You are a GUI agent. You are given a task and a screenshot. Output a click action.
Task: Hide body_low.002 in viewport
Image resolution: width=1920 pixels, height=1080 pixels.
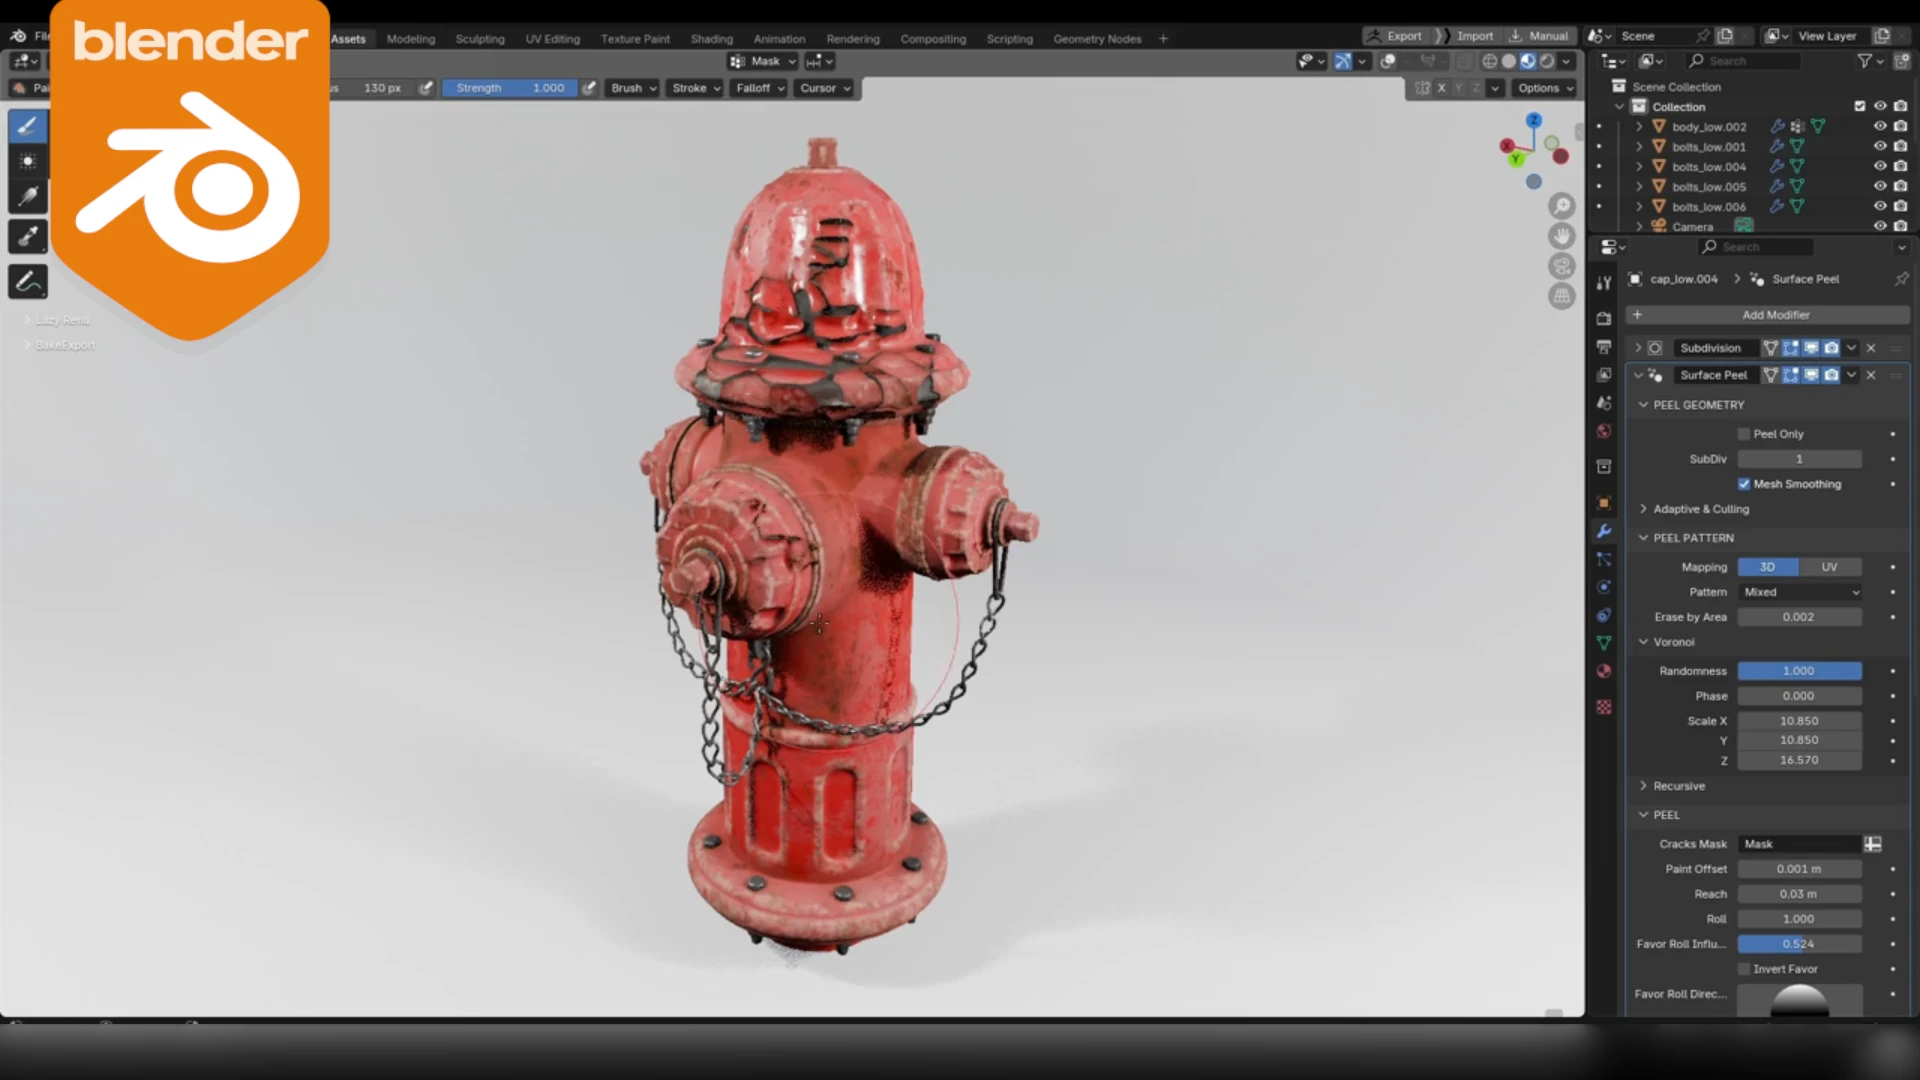pyautogui.click(x=1880, y=127)
